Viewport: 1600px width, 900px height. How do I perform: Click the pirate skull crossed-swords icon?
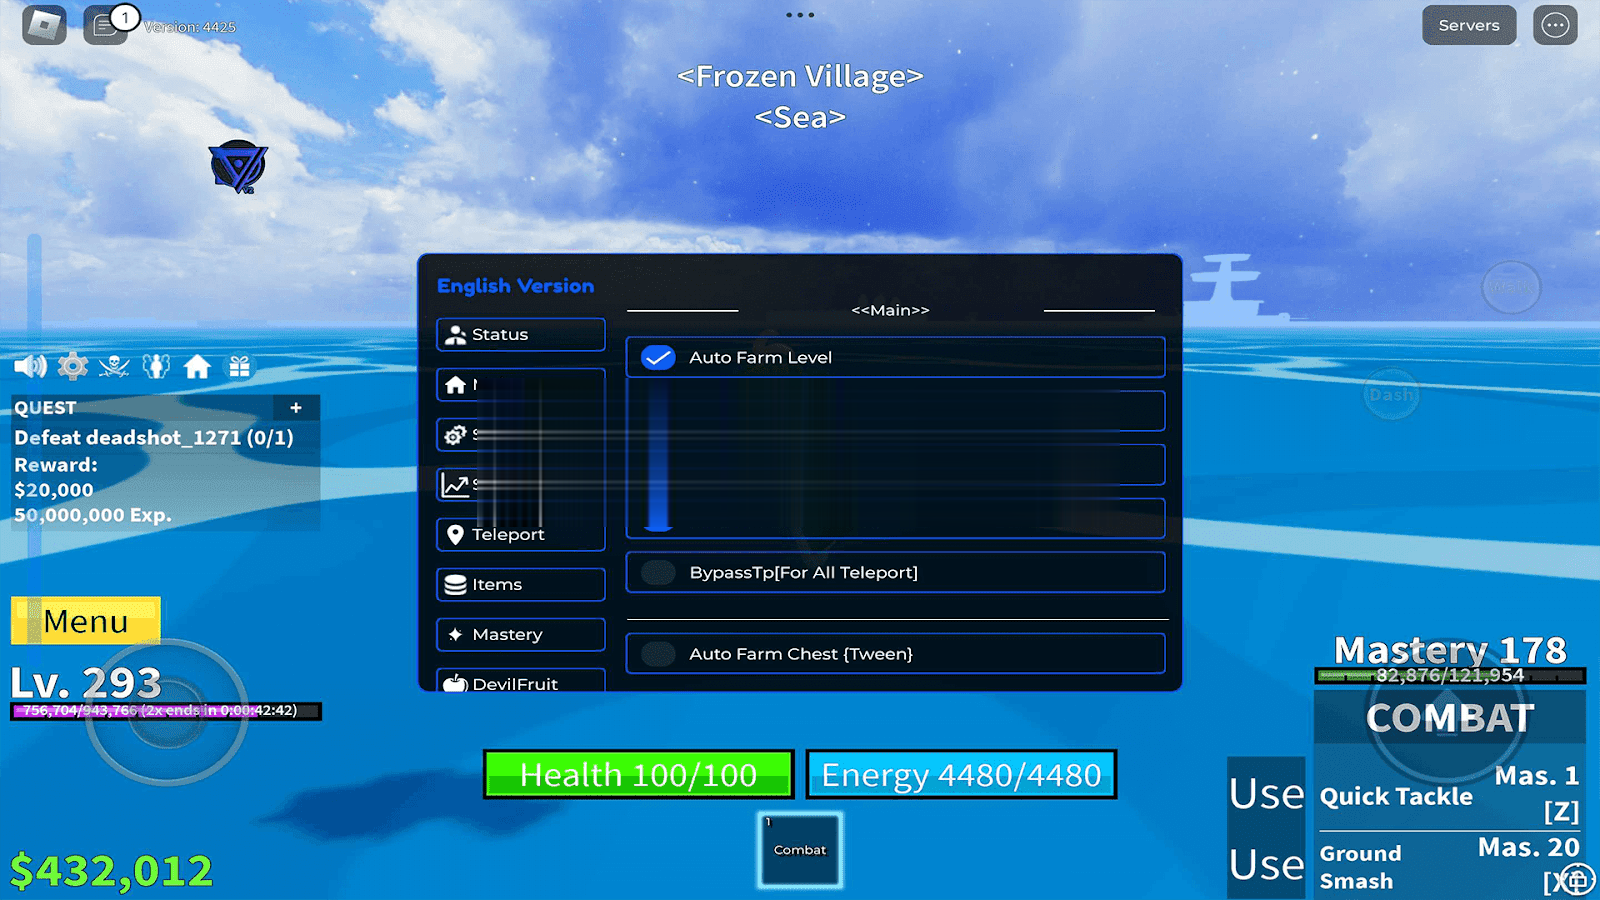(114, 366)
